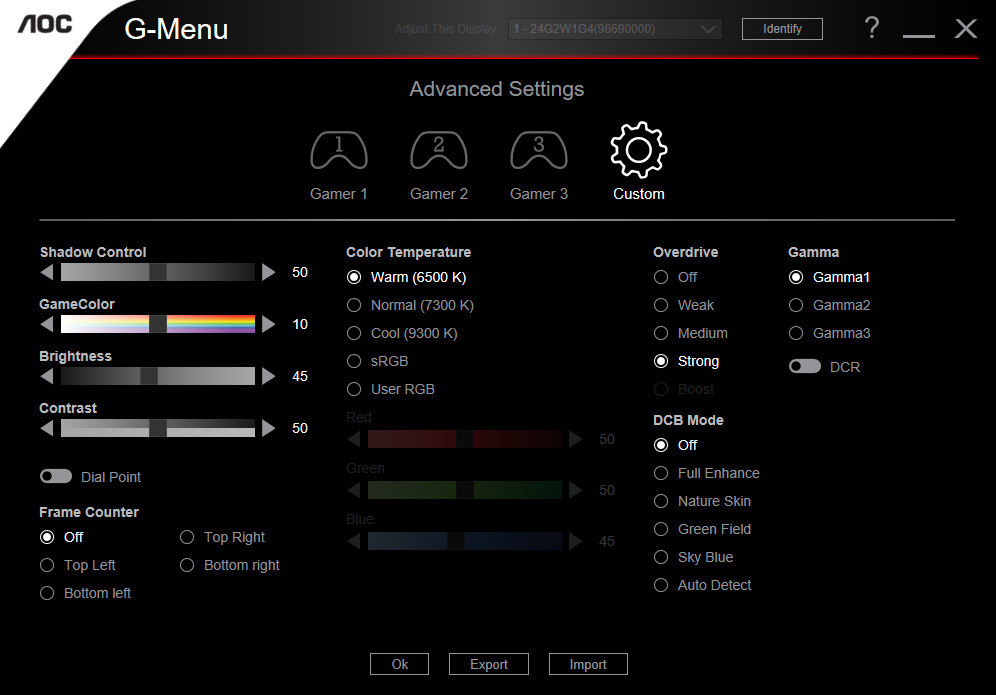Open help with the question mark icon
This screenshot has width=996, height=695.
872,27
